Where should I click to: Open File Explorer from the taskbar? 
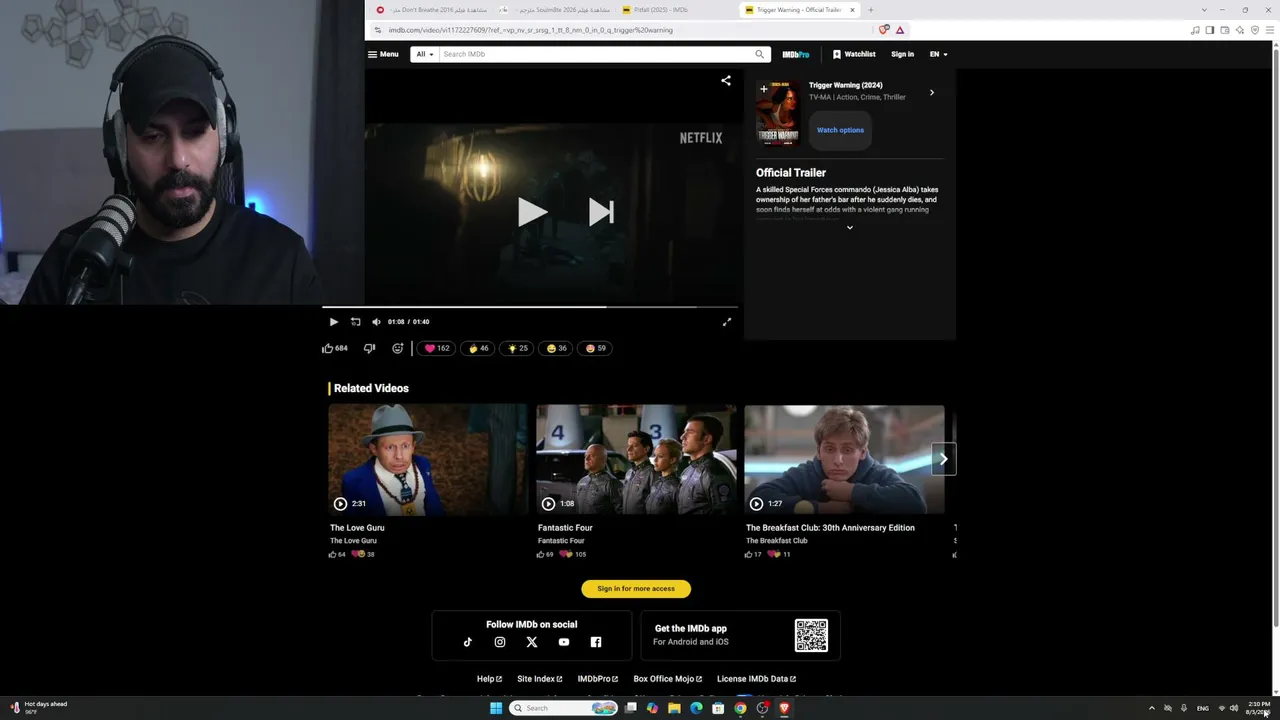[674, 708]
